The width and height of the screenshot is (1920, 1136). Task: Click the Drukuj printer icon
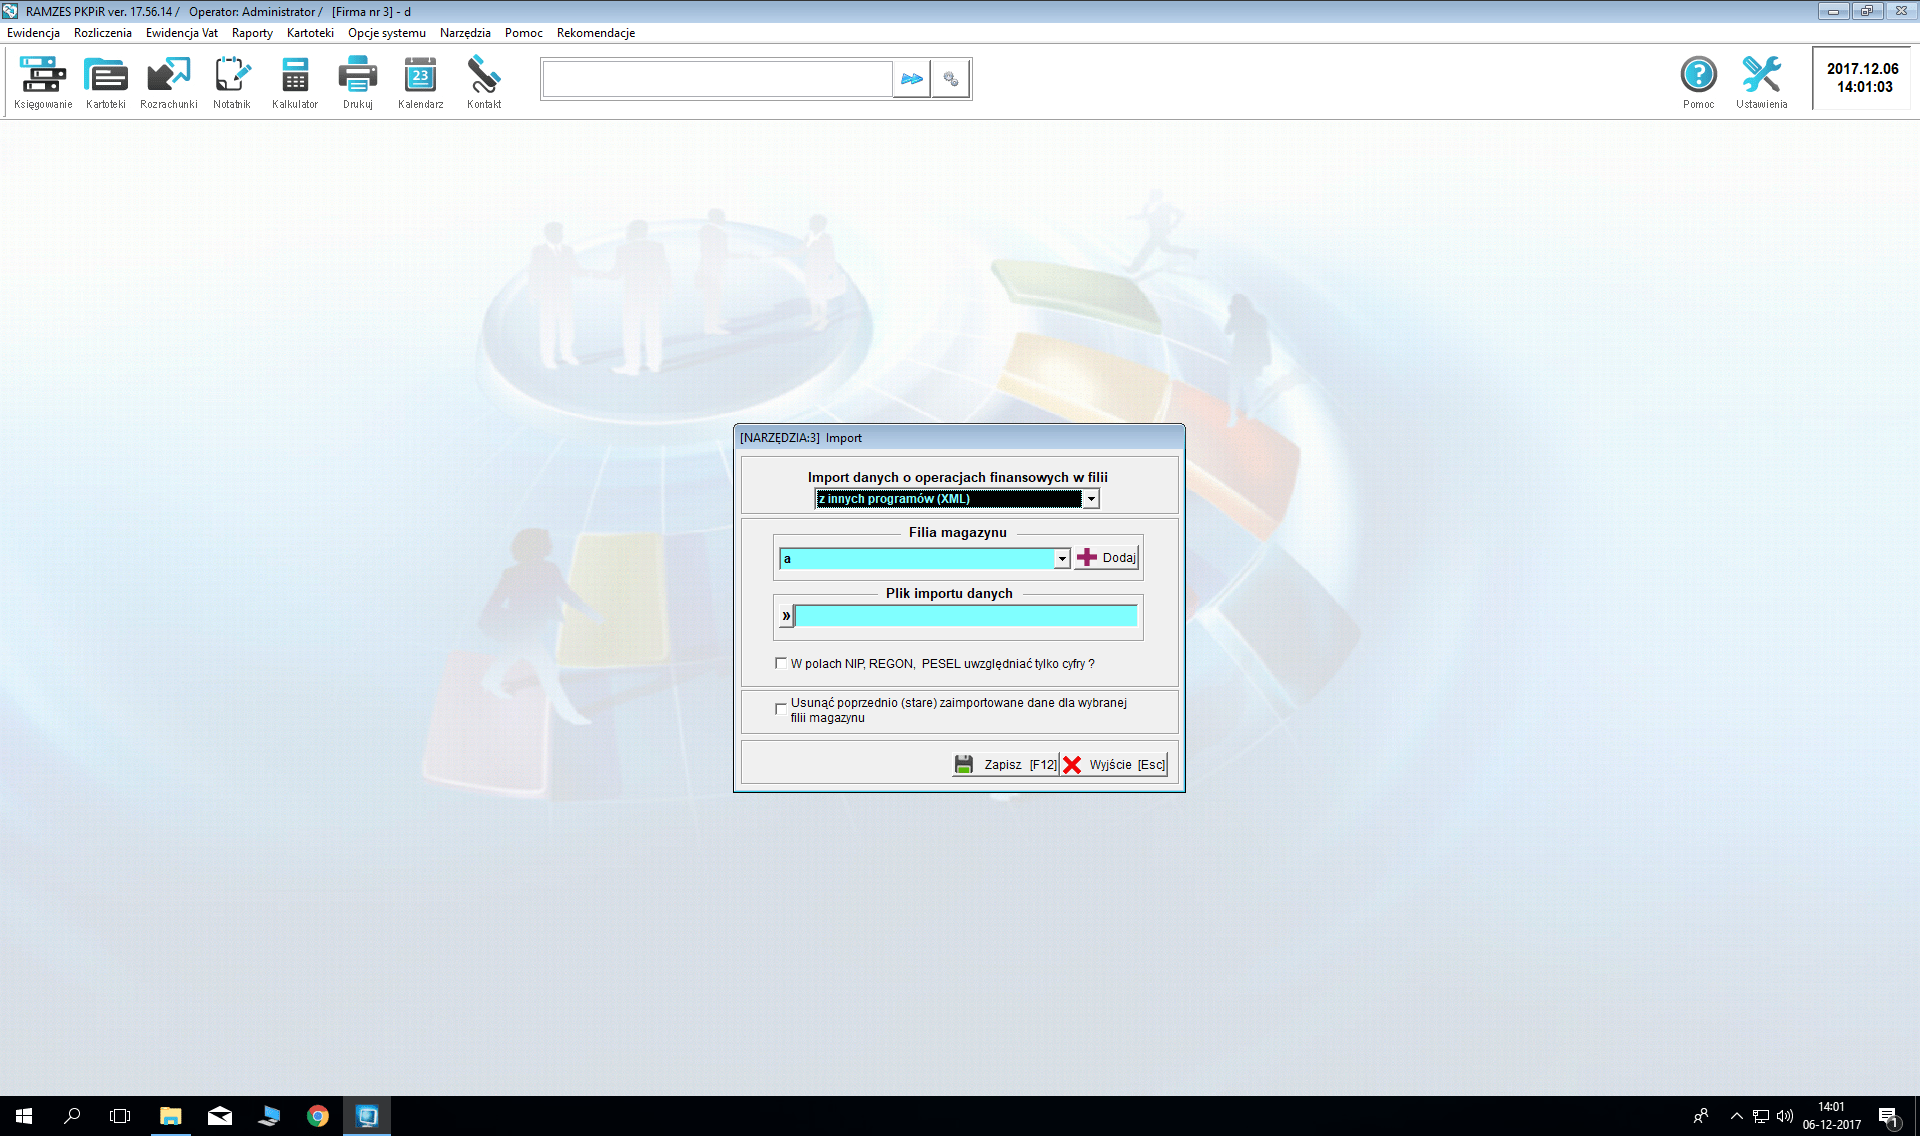pyautogui.click(x=357, y=76)
